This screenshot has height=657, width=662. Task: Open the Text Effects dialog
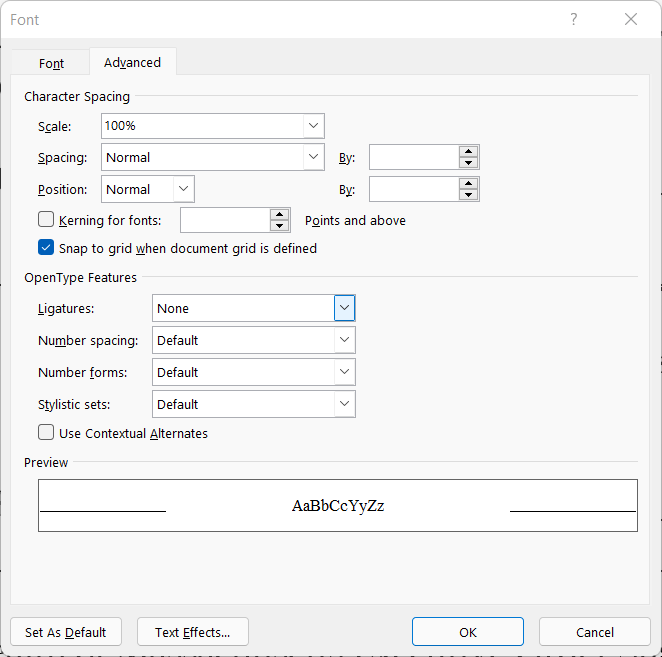point(193,632)
